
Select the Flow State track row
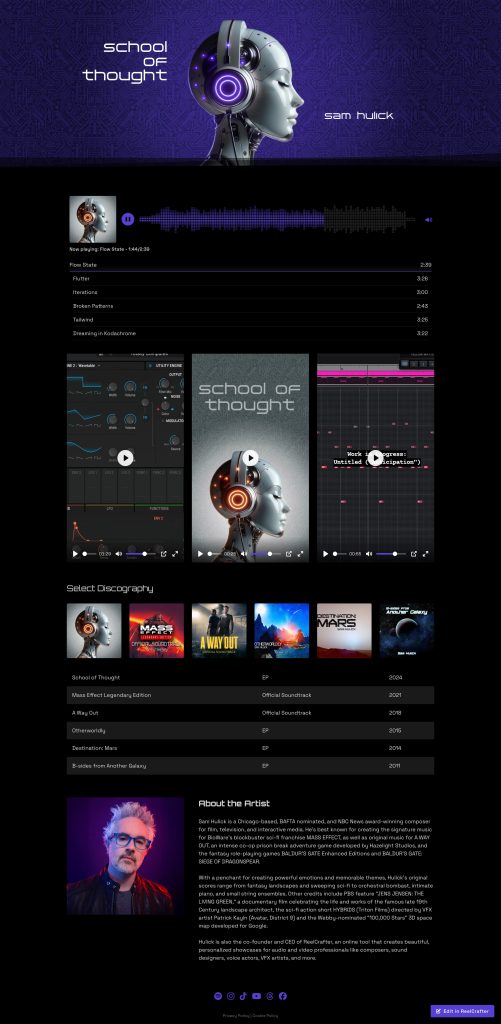251,265
